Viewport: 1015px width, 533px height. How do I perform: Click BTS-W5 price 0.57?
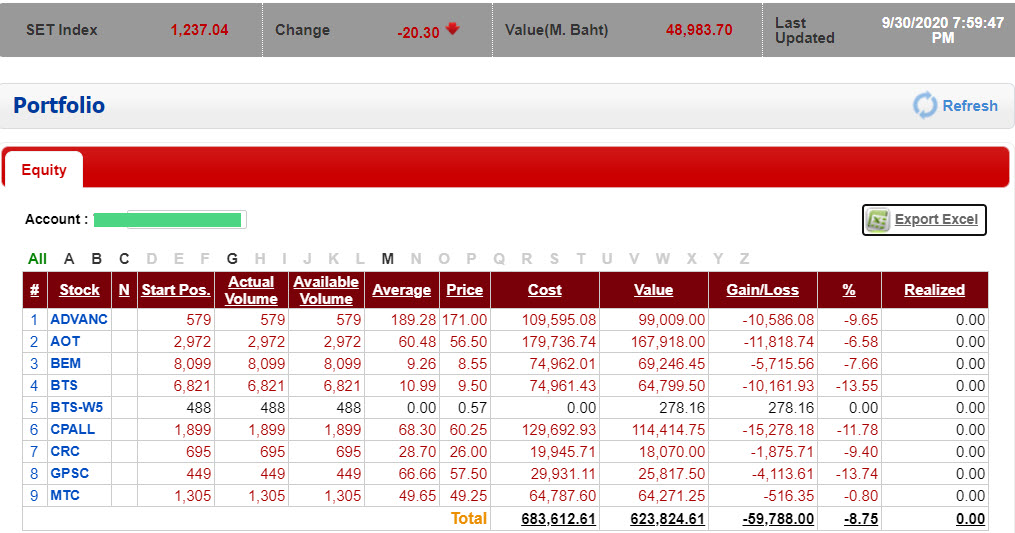(472, 408)
